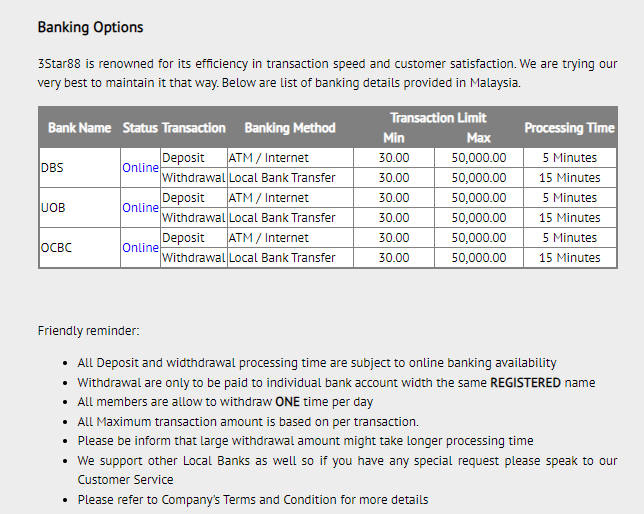This screenshot has width=644, height=514.
Task: Click the Withdrawal cell in the OCBC row
Action: pyautogui.click(x=193, y=258)
